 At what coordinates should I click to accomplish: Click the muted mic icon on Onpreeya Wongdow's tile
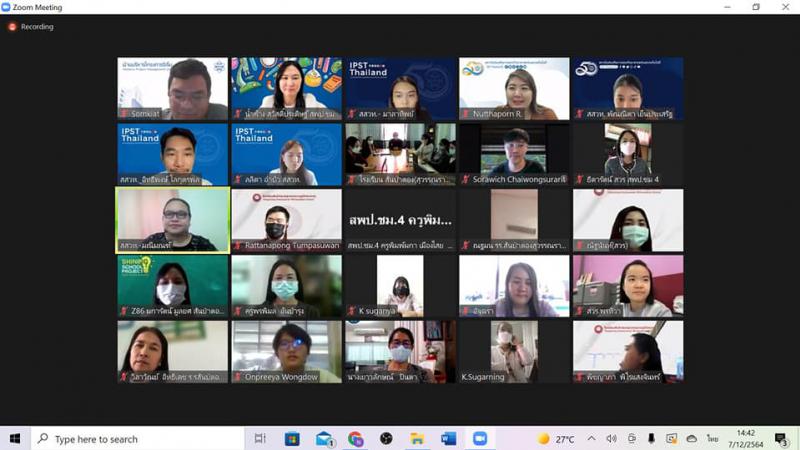coord(238,377)
